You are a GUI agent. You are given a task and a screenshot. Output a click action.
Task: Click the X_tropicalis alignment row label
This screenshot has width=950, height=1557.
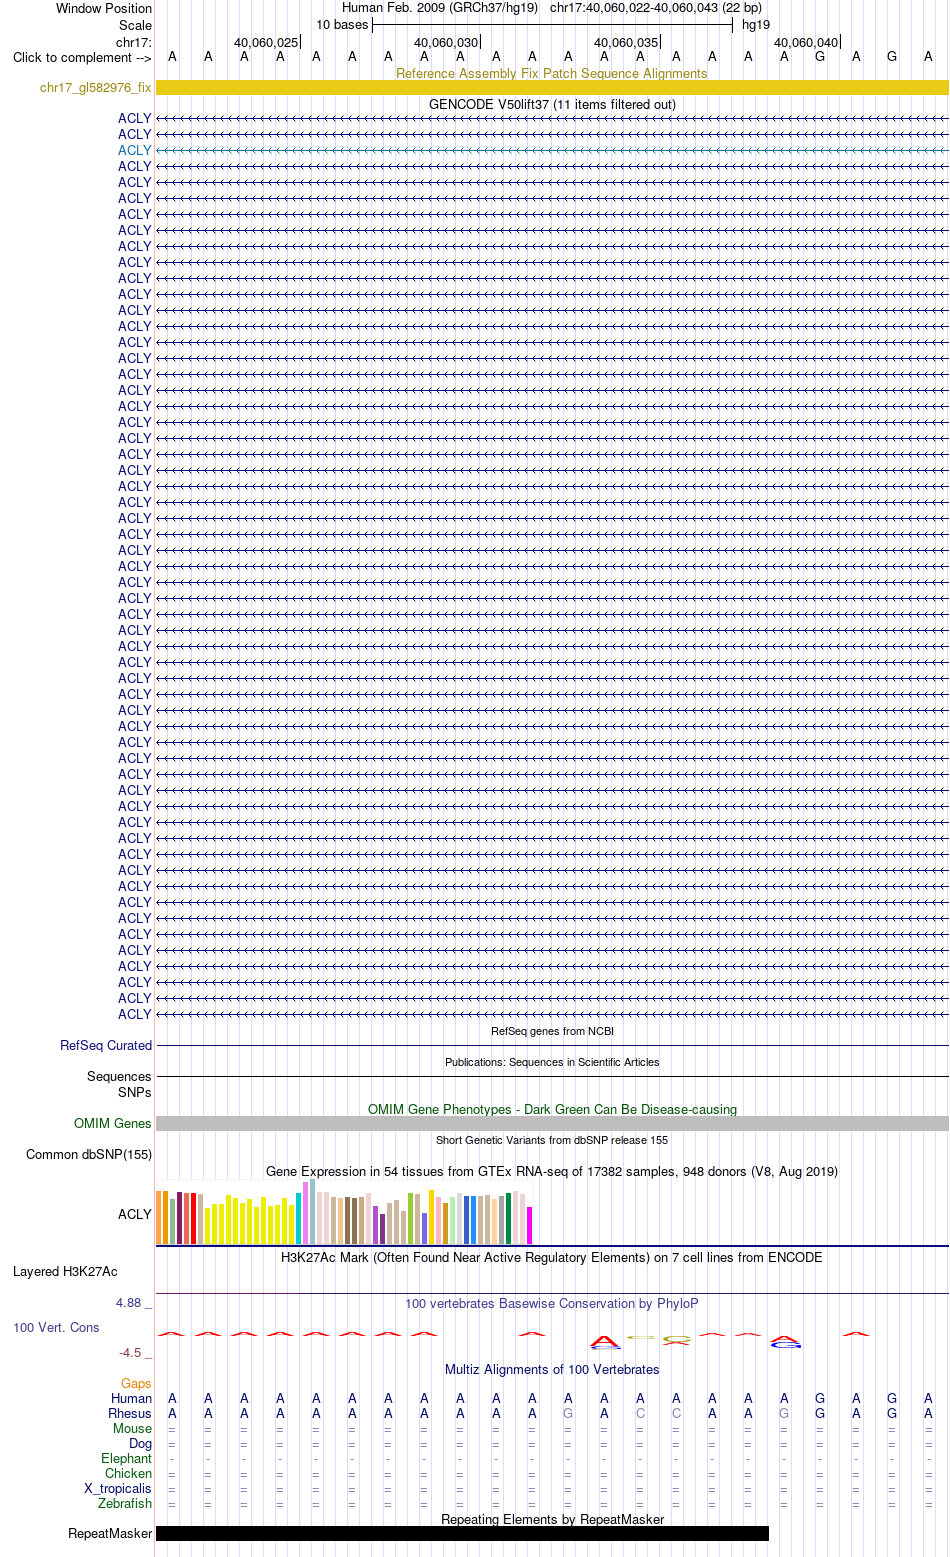tap(118, 1488)
